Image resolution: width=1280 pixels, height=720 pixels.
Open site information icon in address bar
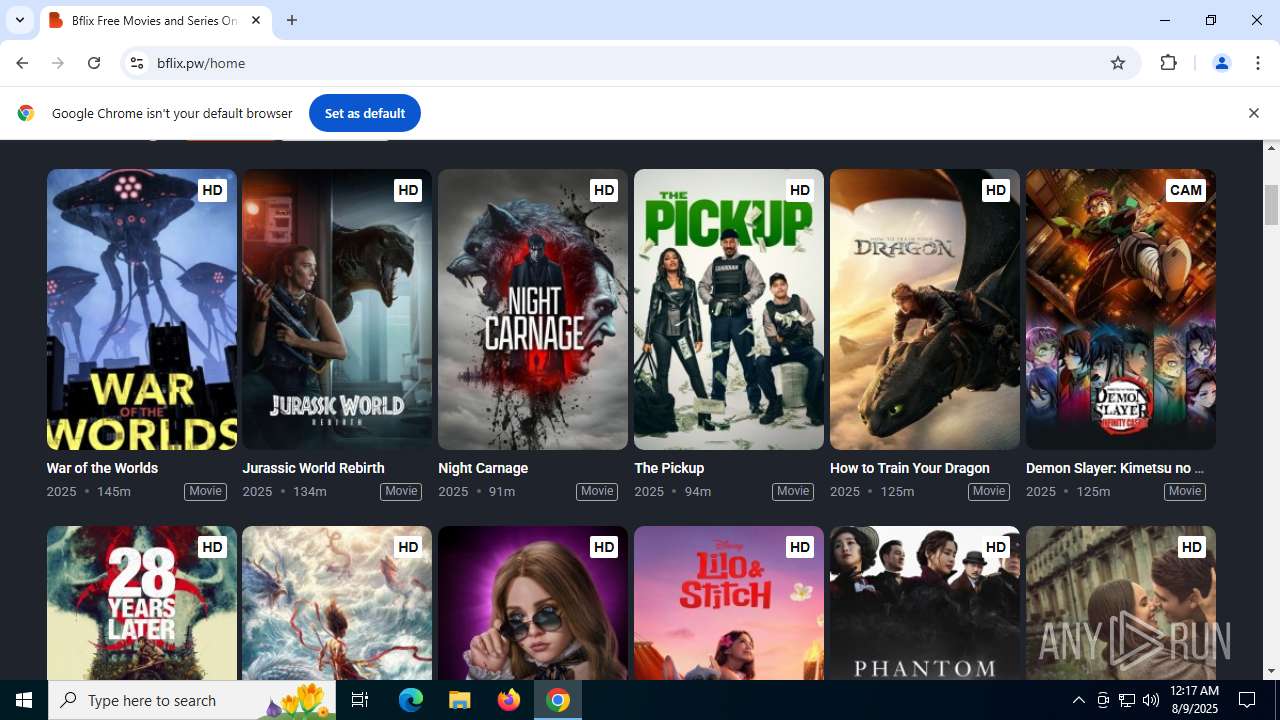[x=137, y=63]
